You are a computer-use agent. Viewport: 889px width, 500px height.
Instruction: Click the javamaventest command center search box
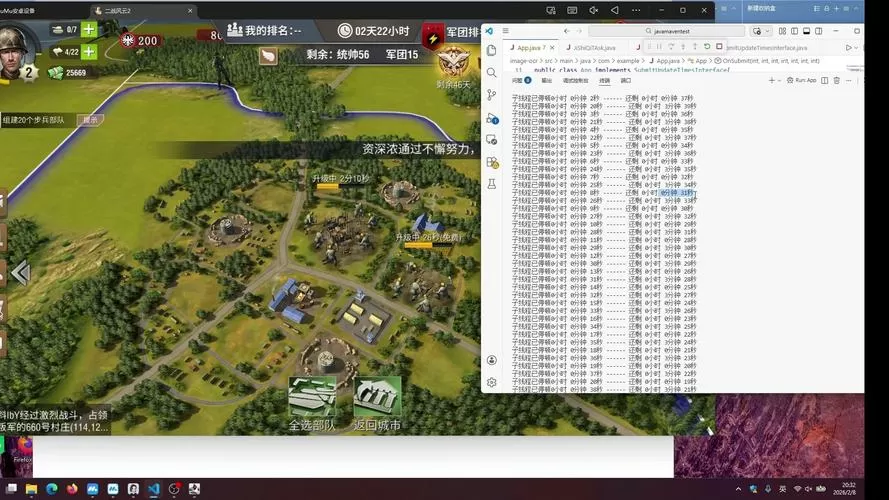coord(667,31)
